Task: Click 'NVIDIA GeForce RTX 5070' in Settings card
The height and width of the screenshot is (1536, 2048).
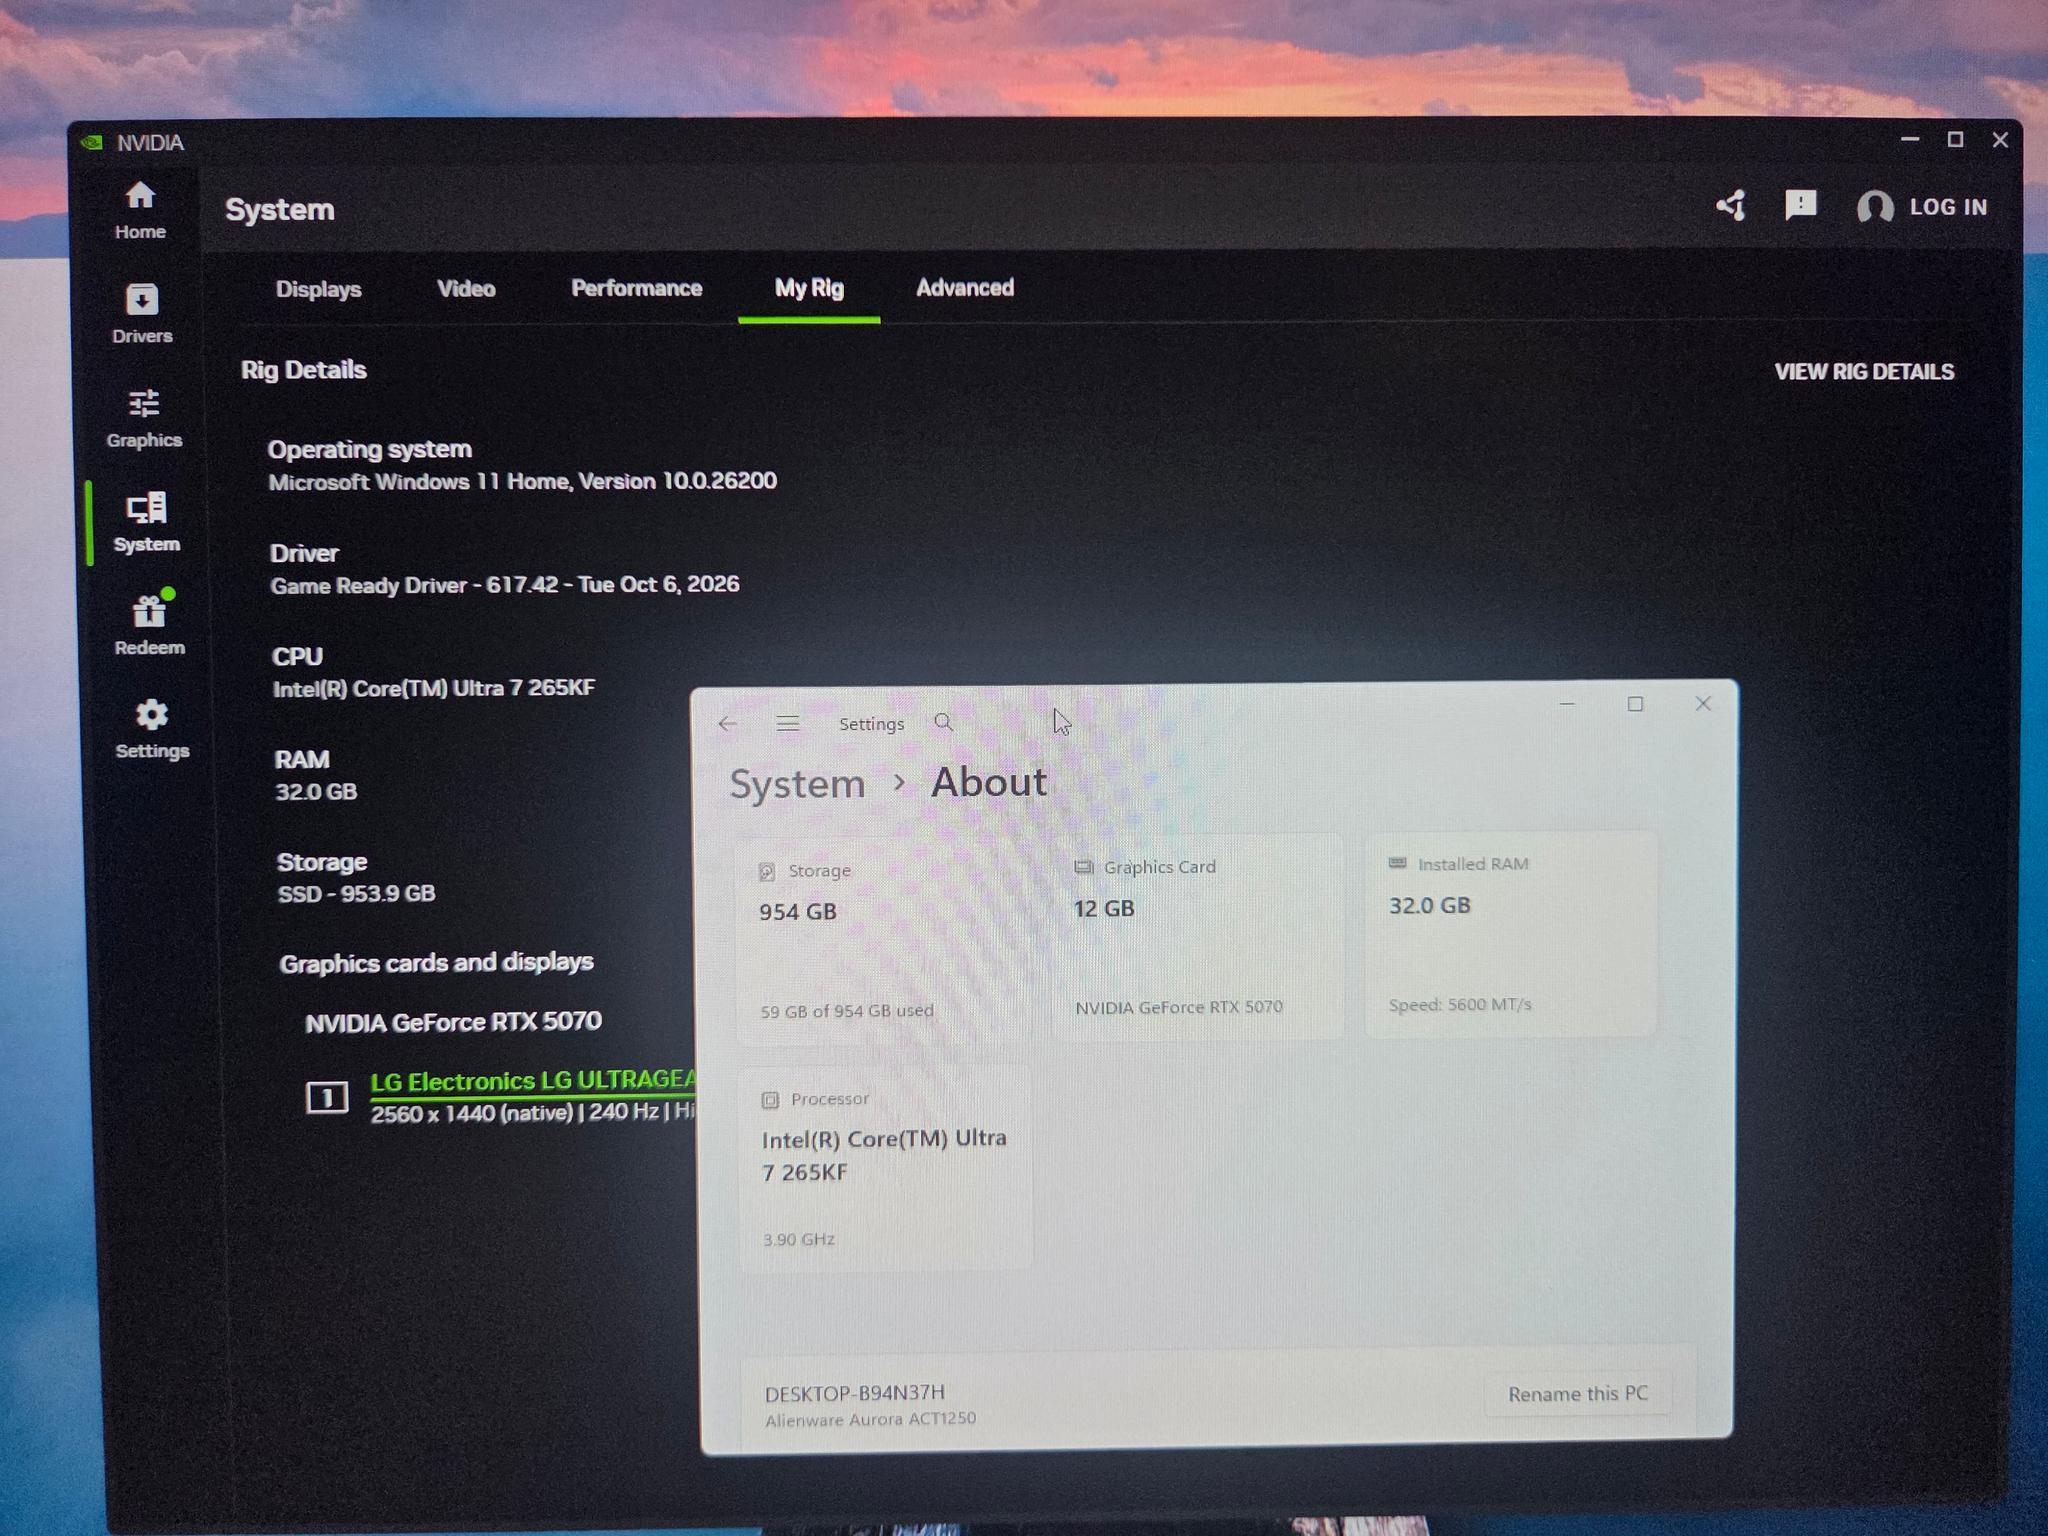Action: pos(1179,1007)
